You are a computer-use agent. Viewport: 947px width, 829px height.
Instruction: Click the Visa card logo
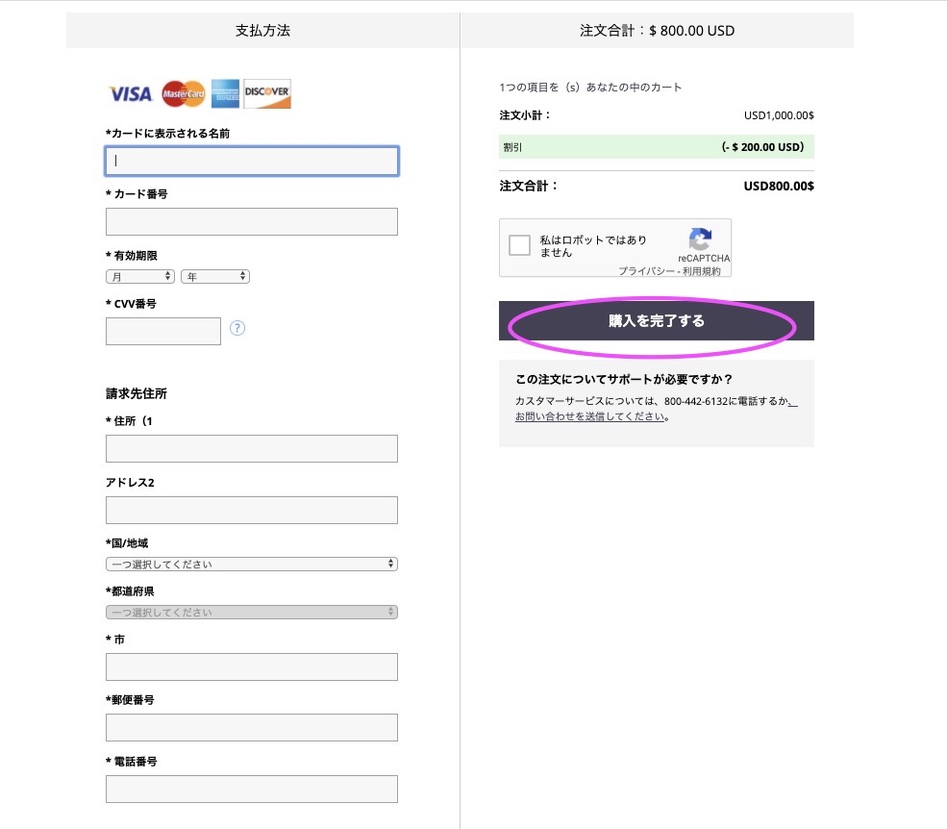[131, 94]
